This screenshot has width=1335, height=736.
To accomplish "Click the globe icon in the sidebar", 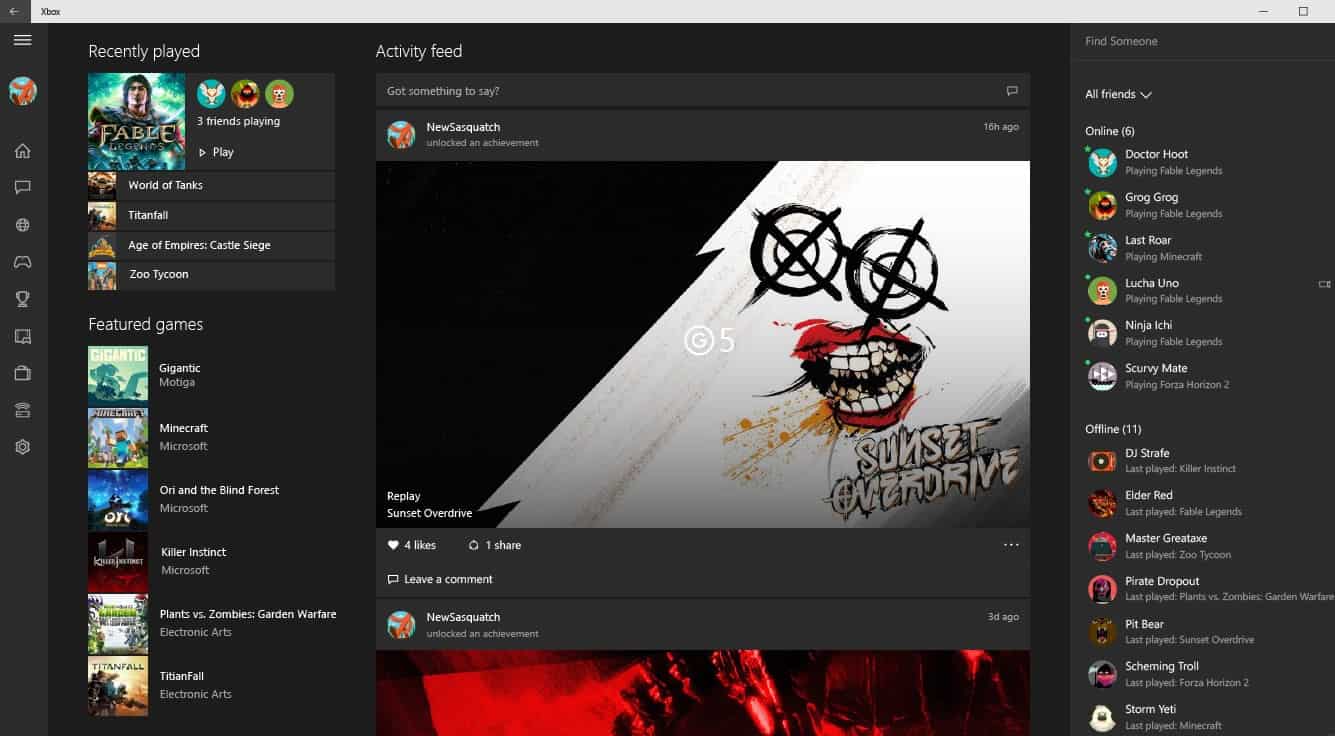I will coord(22,225).
